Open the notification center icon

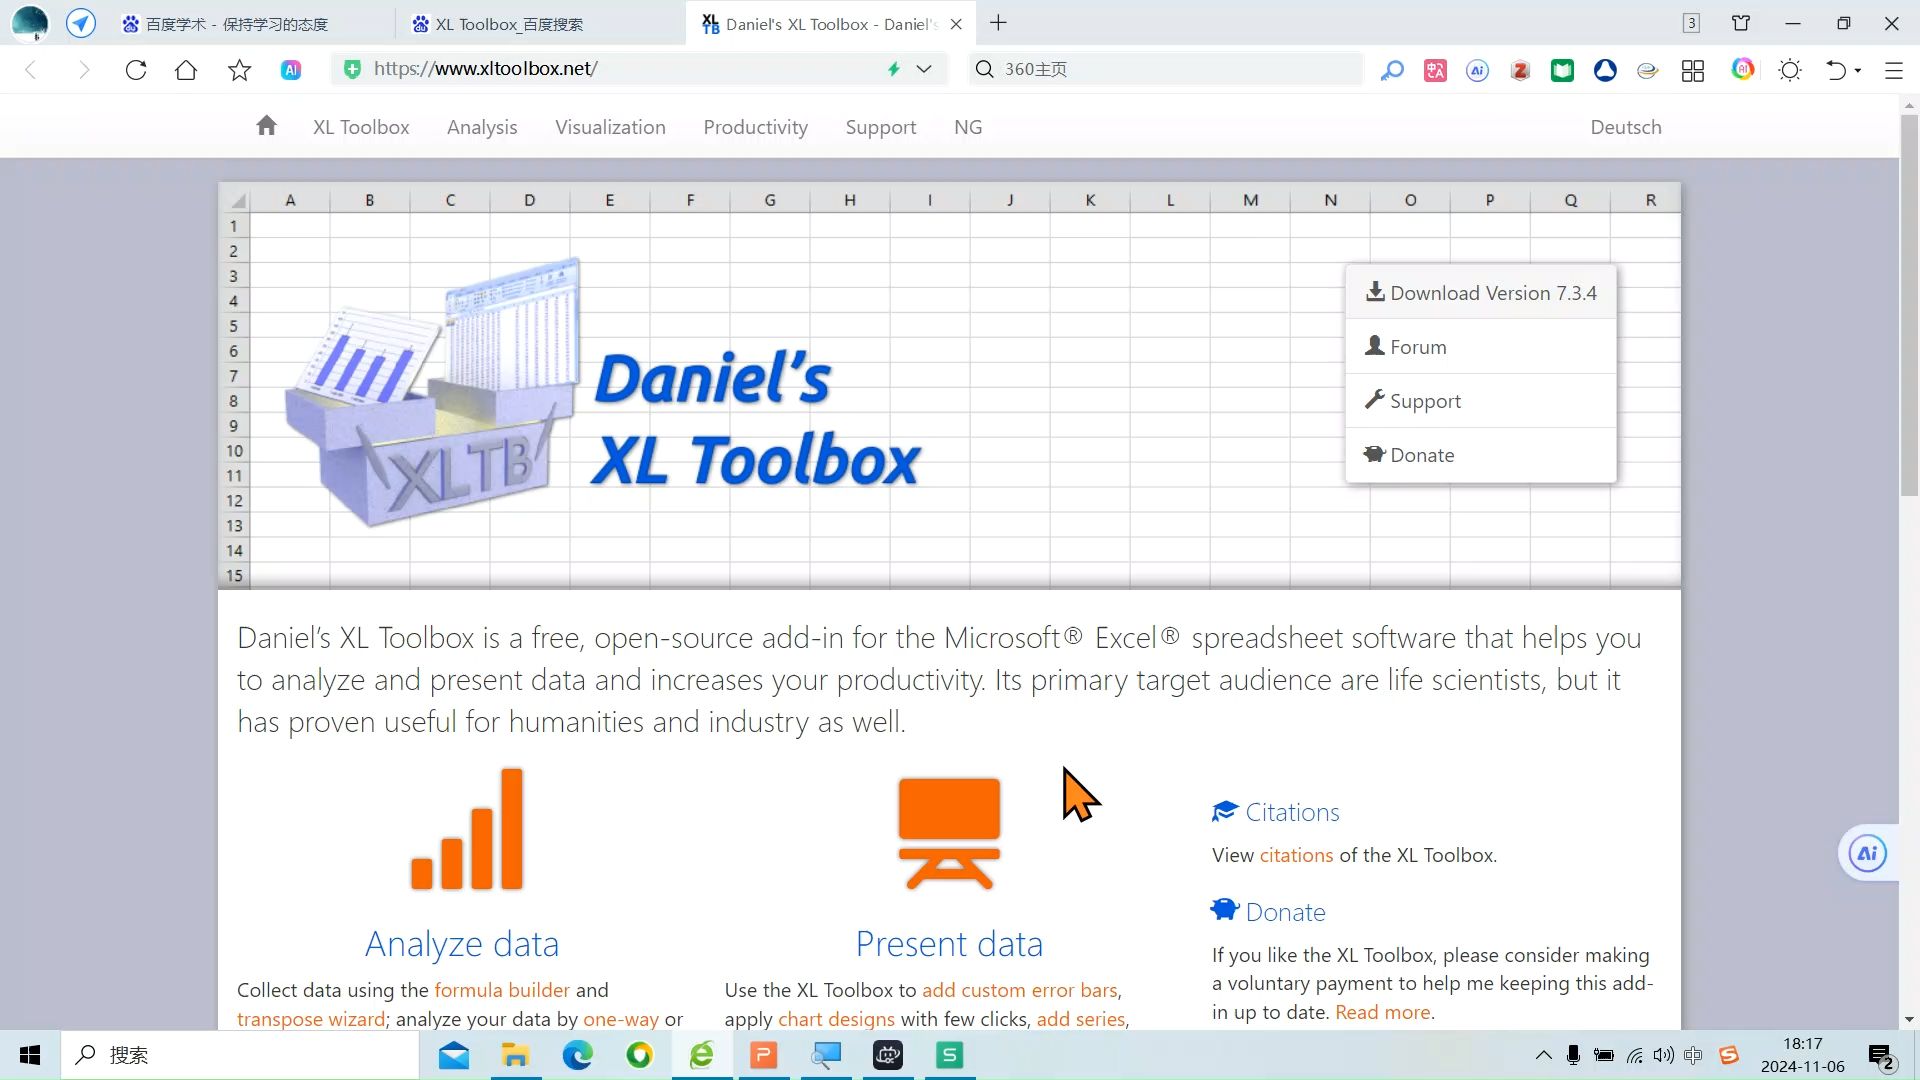click(x=1881, y=1056)
